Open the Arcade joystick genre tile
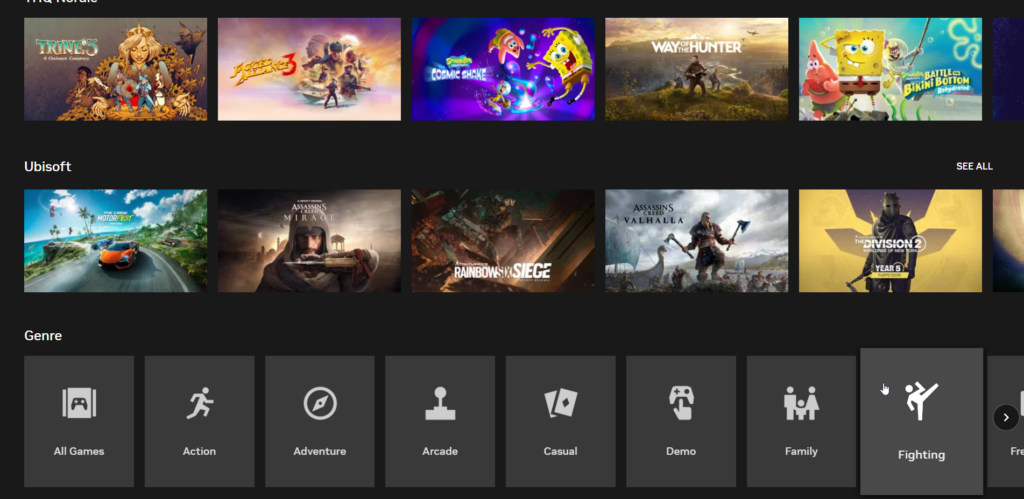 [x=440, y=421]
